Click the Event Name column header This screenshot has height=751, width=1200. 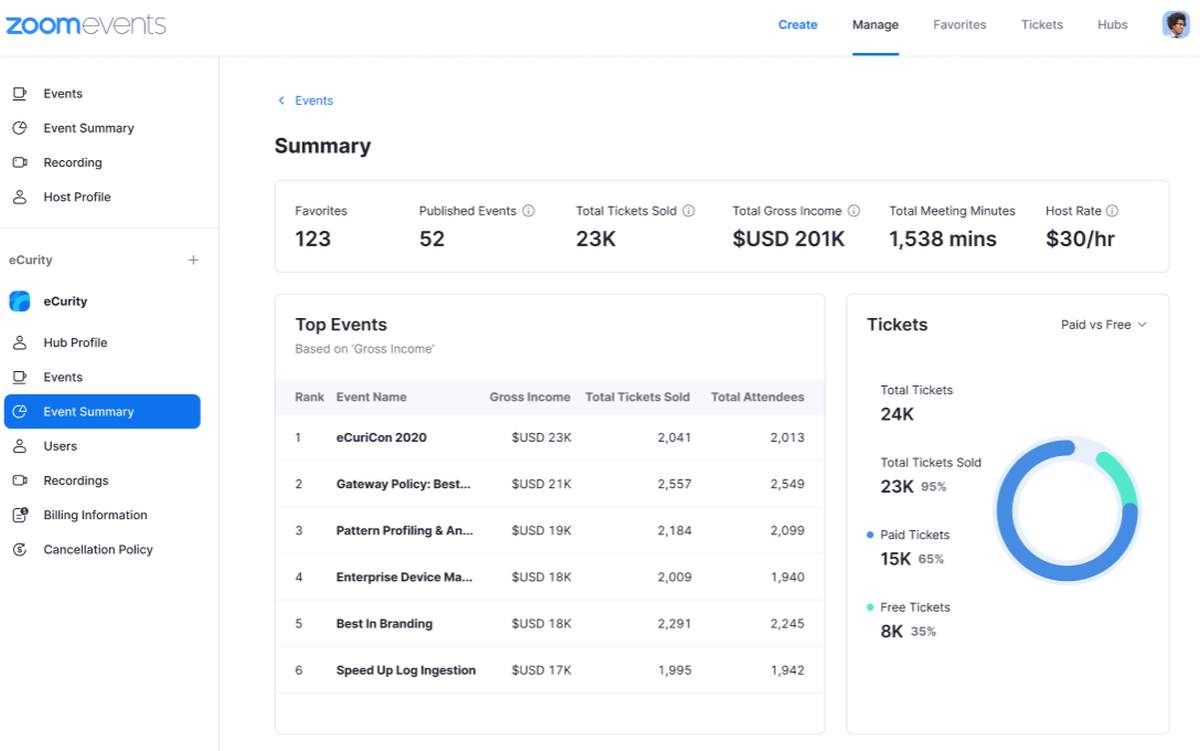[371, 397]
